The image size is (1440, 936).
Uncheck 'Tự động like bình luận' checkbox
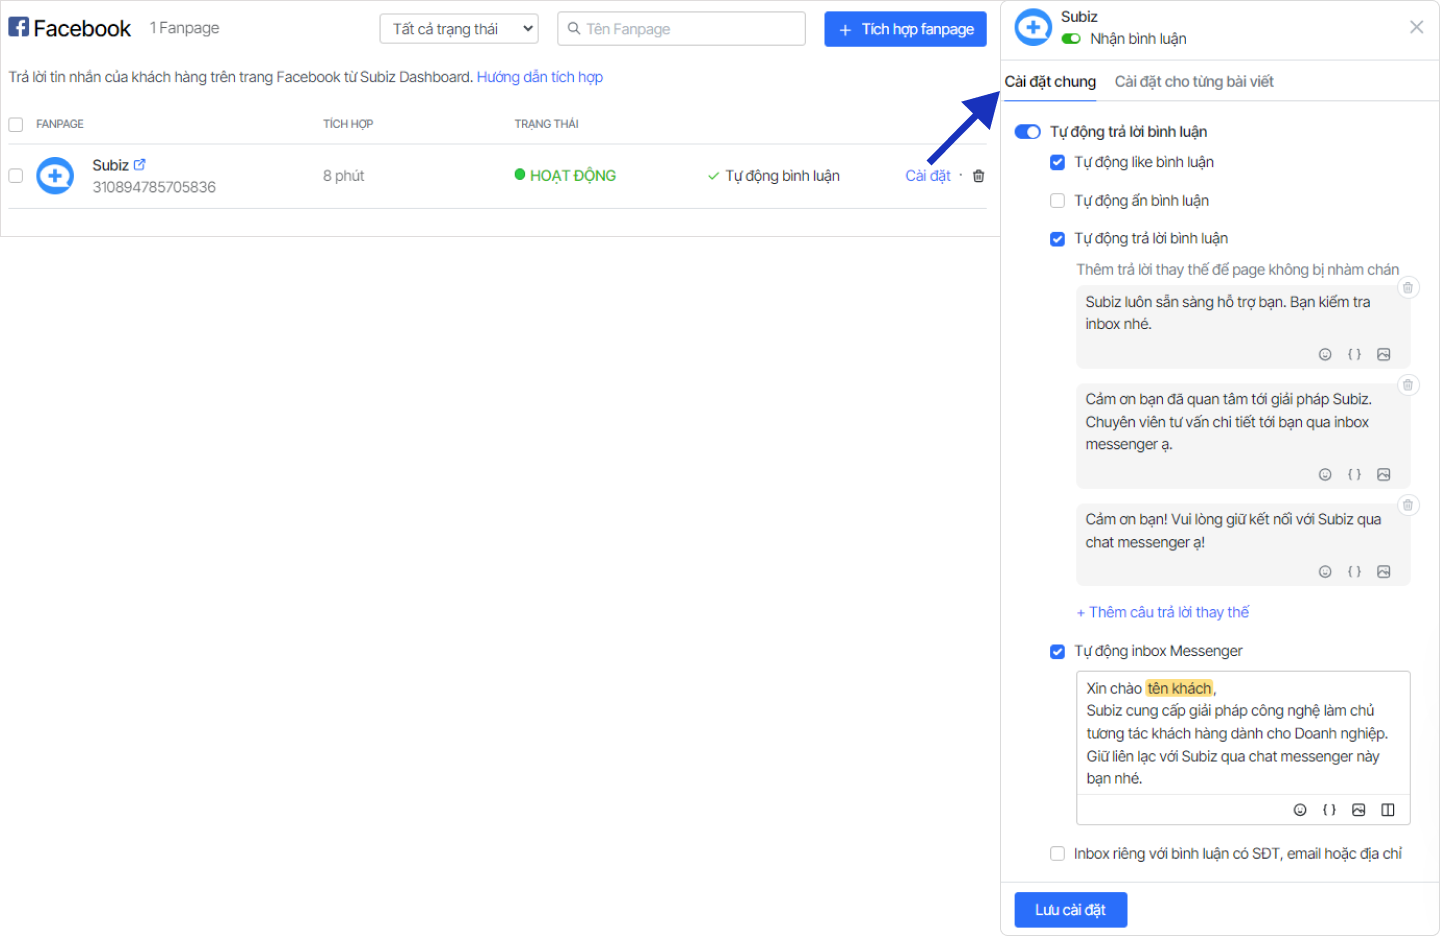[1057, 162]
